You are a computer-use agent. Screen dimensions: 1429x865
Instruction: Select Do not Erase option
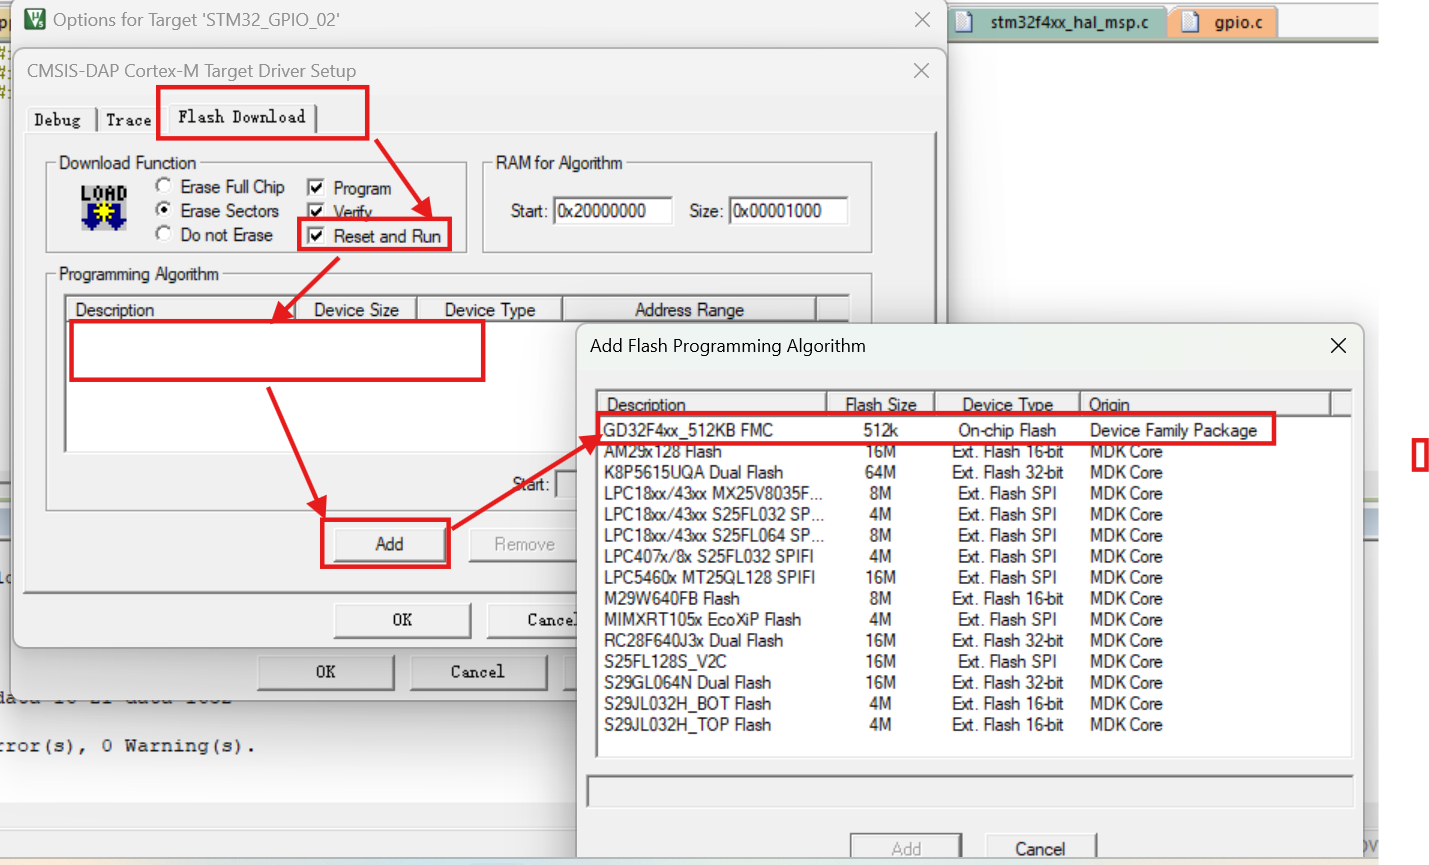point(163,234)
